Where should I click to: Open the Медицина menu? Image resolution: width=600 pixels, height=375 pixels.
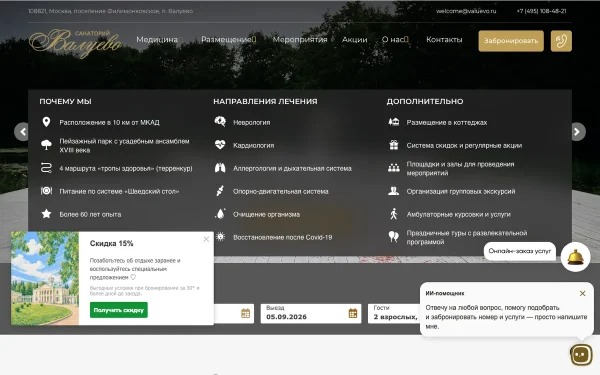157,39
